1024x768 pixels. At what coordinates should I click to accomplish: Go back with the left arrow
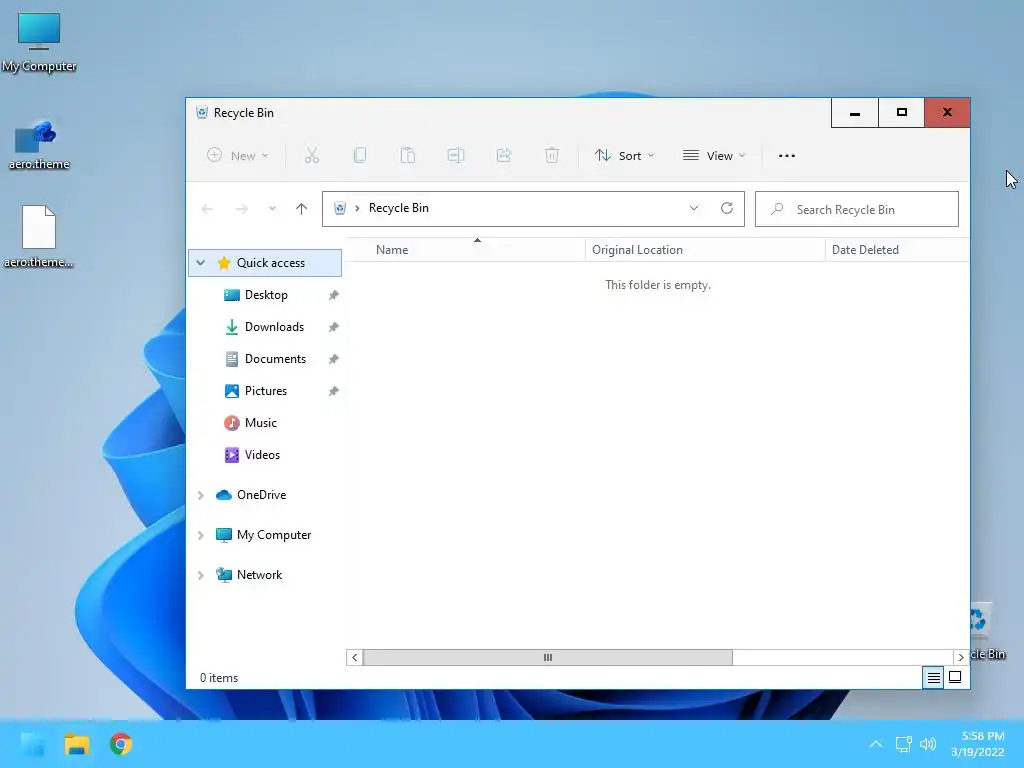(x=207, y=209)
